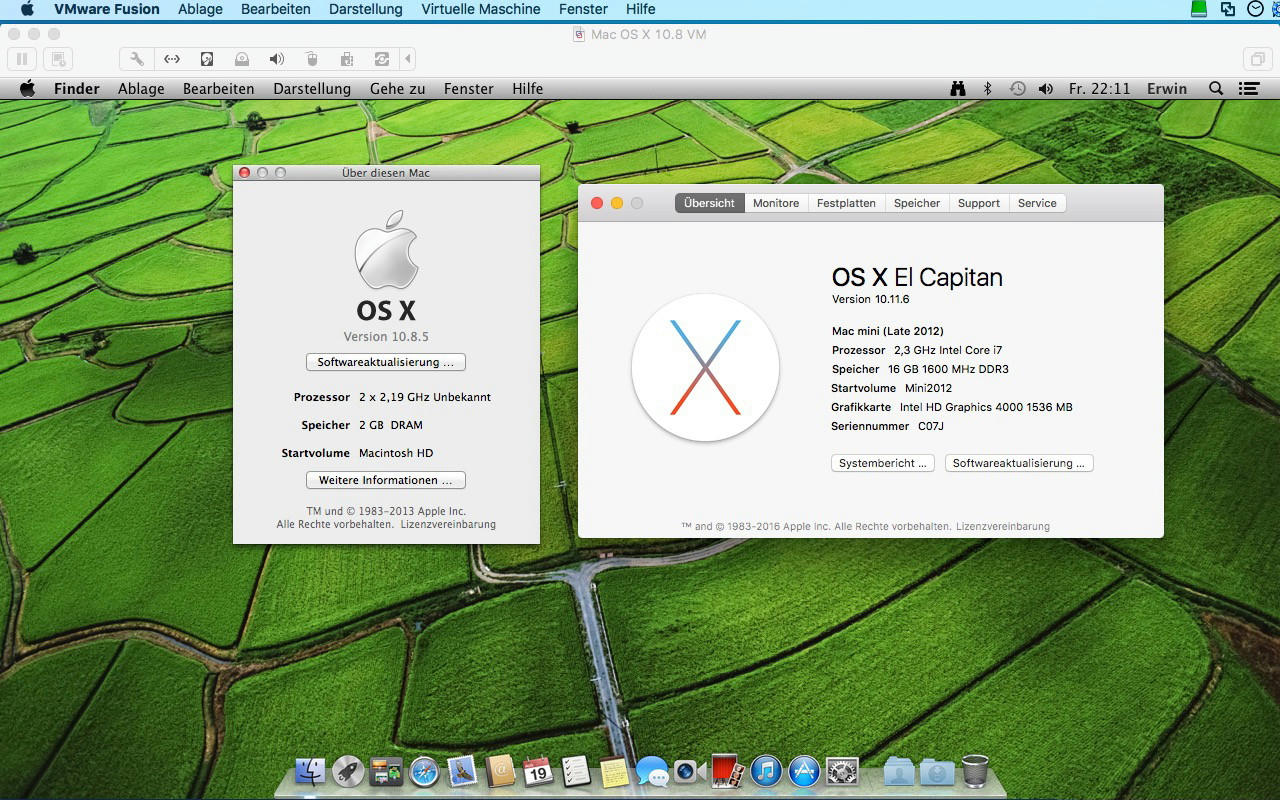This screenshot has height=800, width=1280.
Task: Open guest 'Gehe zu' menu
Action: click(x=397, y=88)
